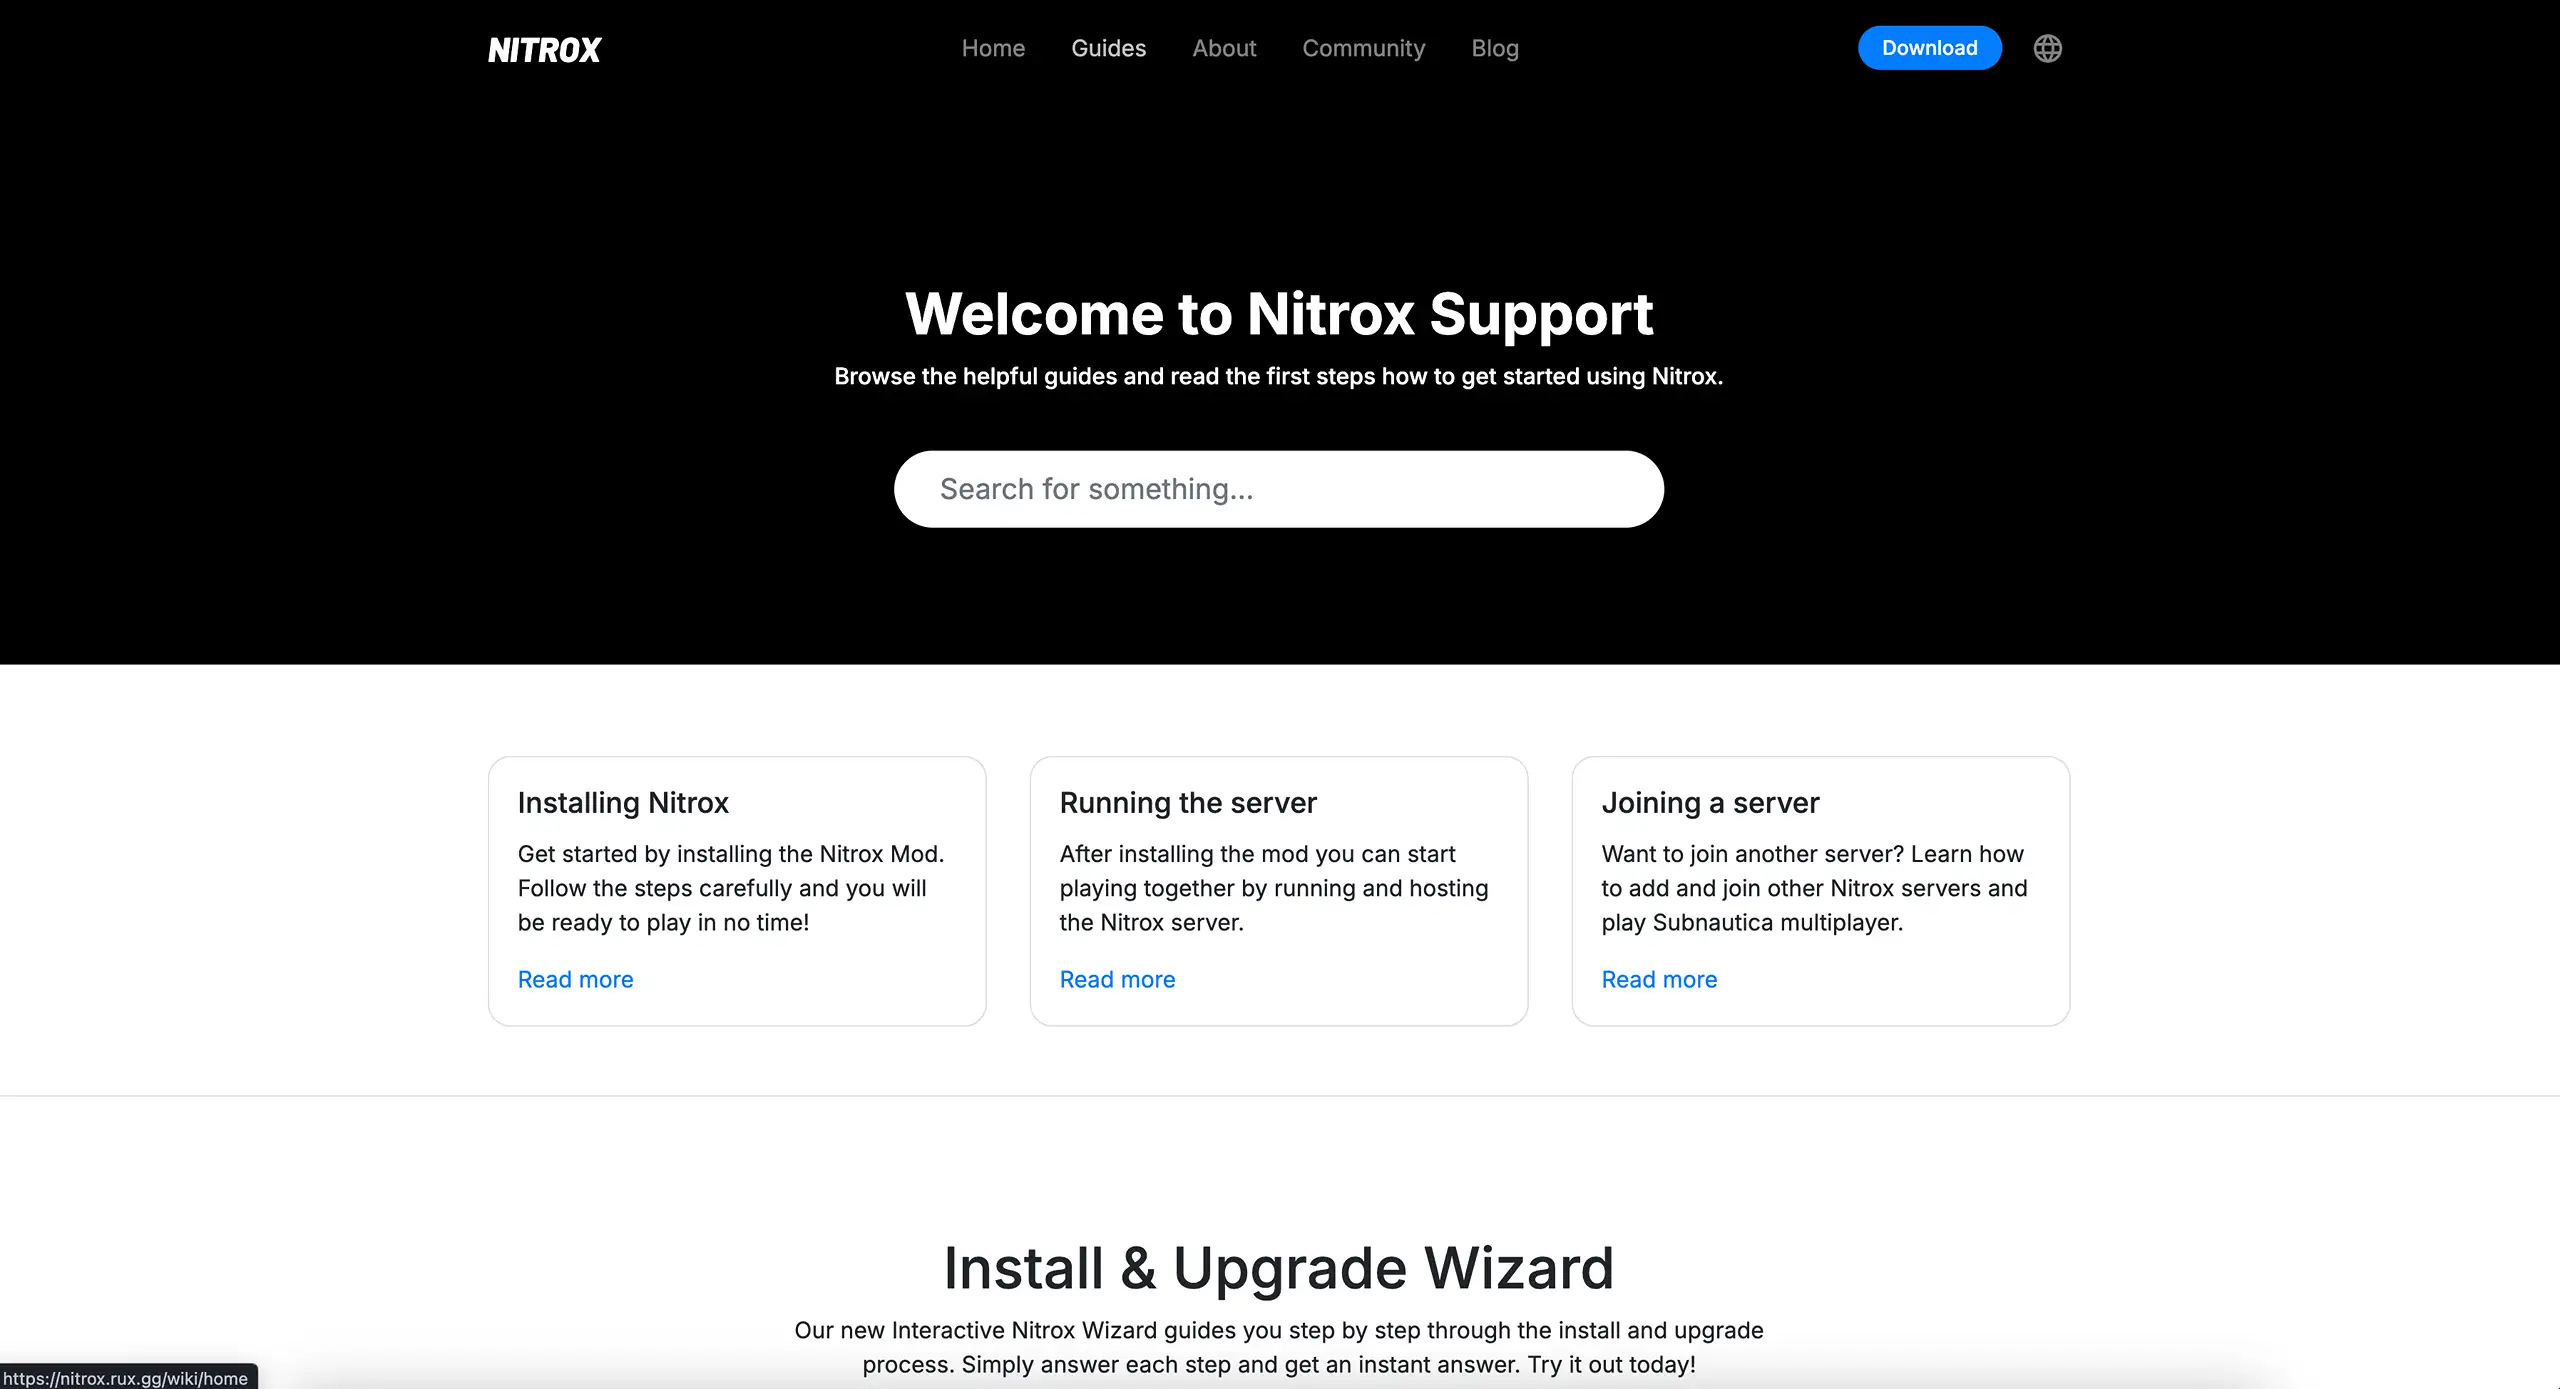Screen dimensions: 2560x1389
Task: Open the language globe icon
Action: [x=2047, y=48]
